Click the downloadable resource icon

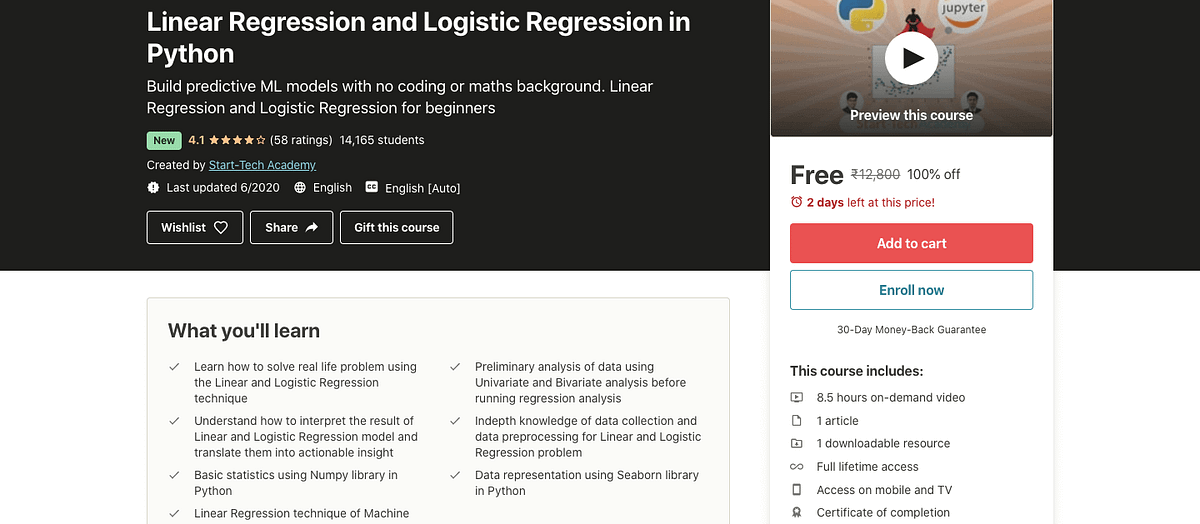797,443
